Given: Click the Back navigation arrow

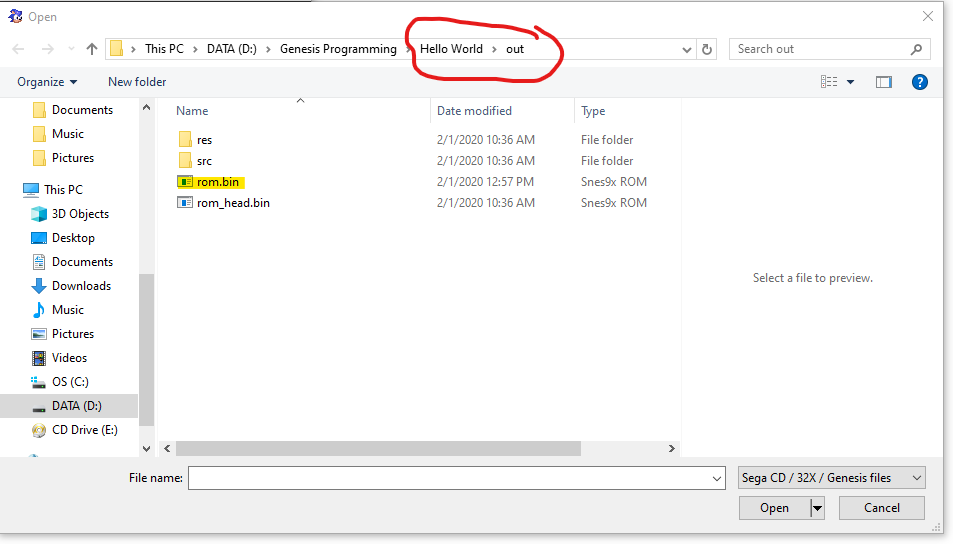Looking at the screenshot, I should (19, 49).
